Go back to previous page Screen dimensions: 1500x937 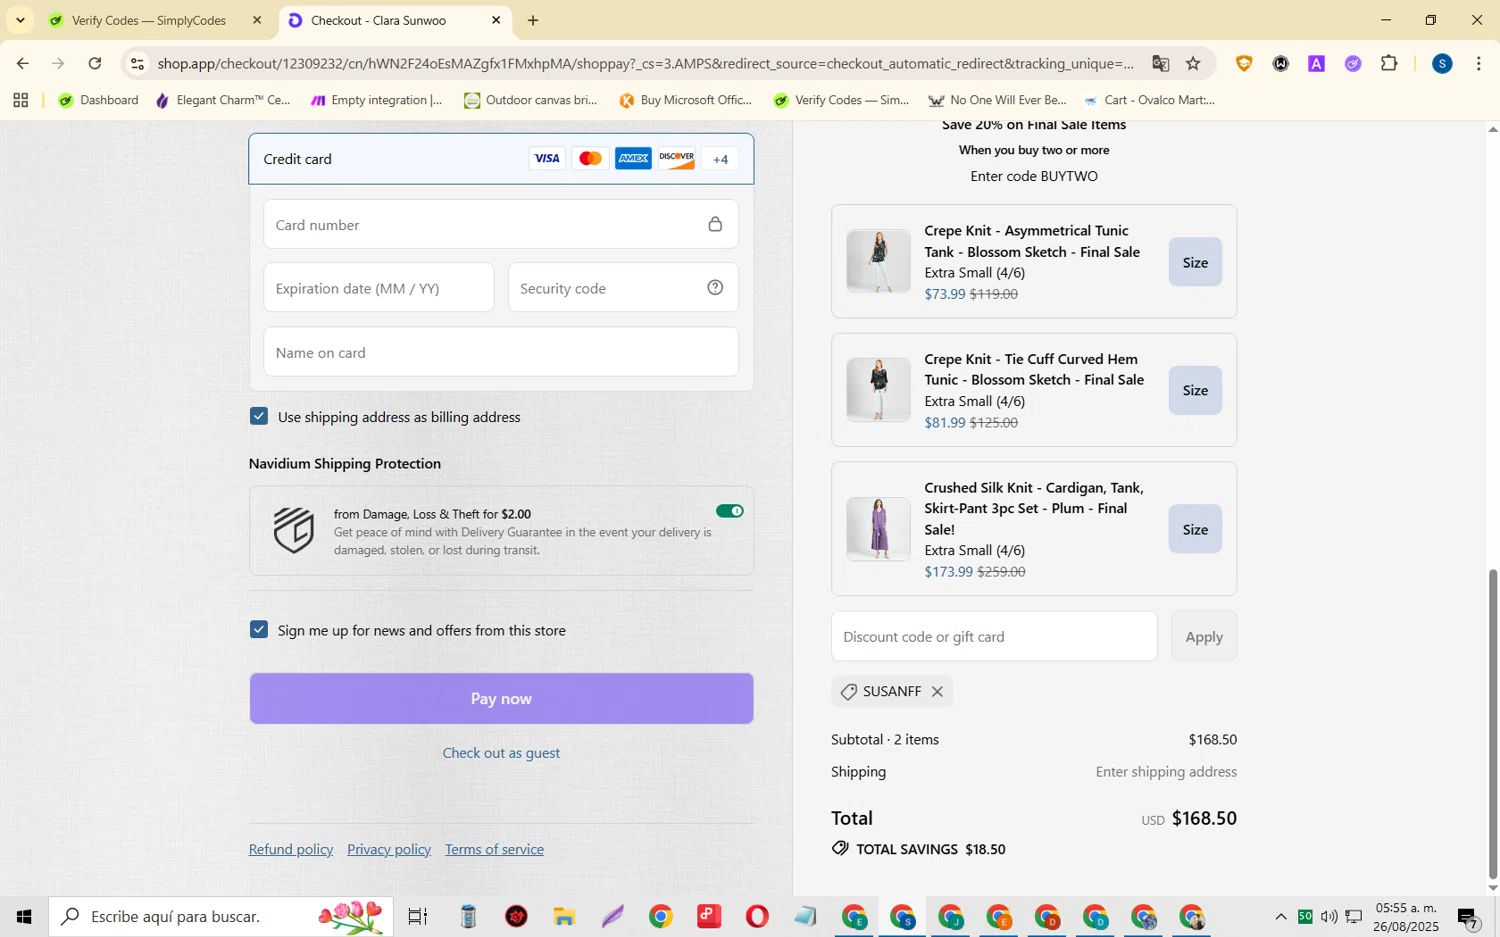(x=22, y=64)
